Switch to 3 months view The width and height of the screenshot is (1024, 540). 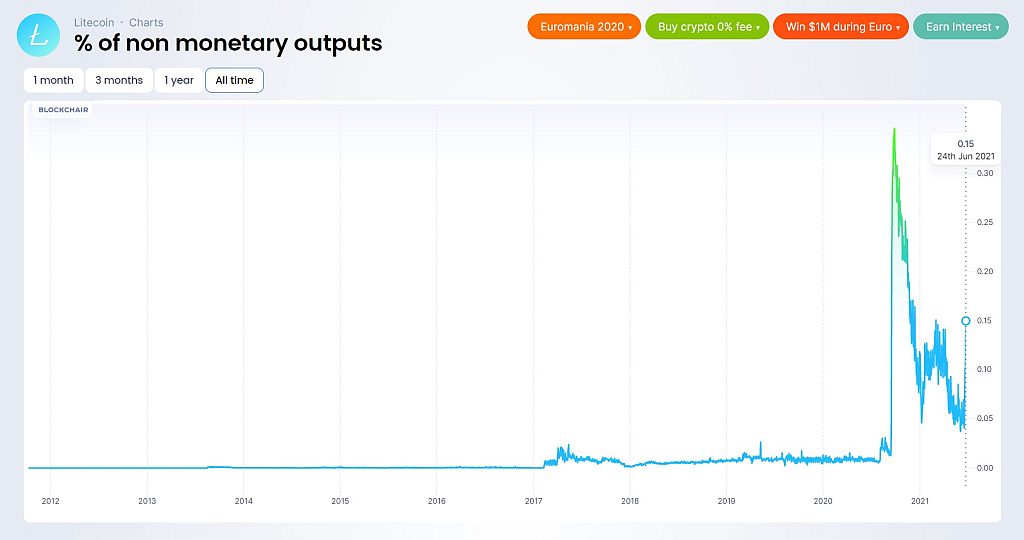tap(119, 80)
